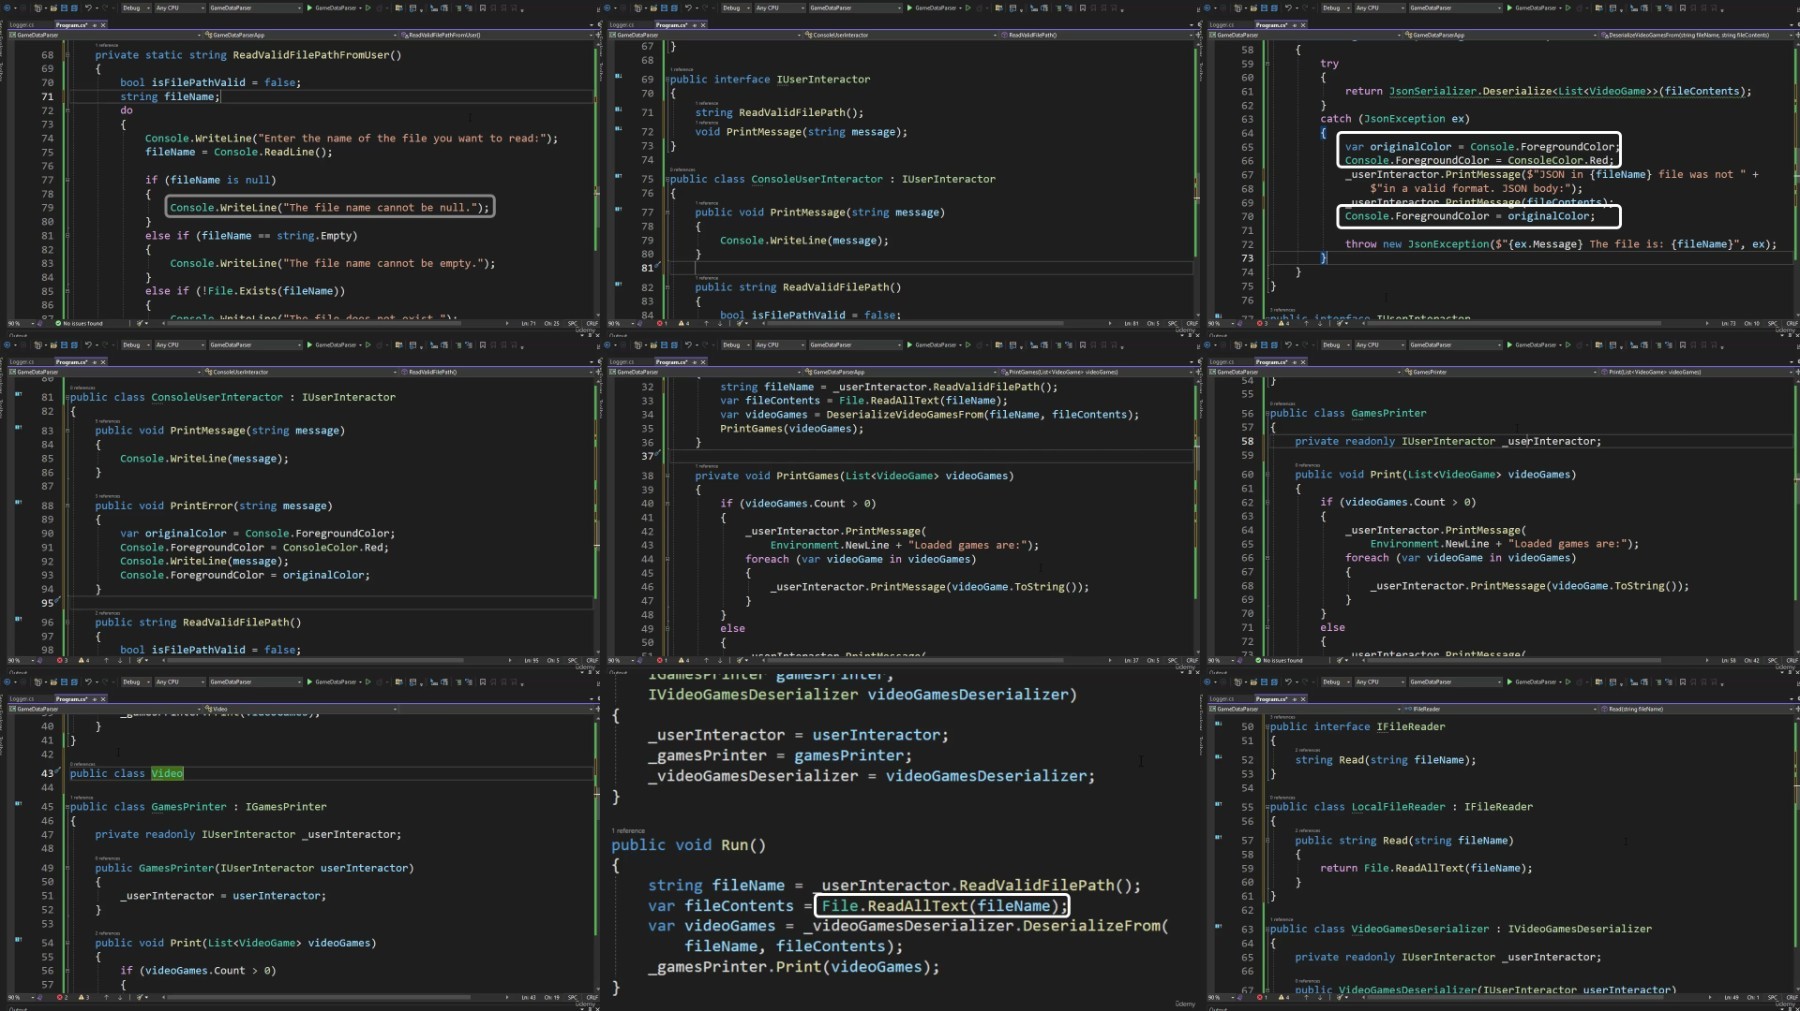Click No issues found under ReadValidFilePathFromUser code
This screenshot has width=1800, height=1011.
coord(82,324)
